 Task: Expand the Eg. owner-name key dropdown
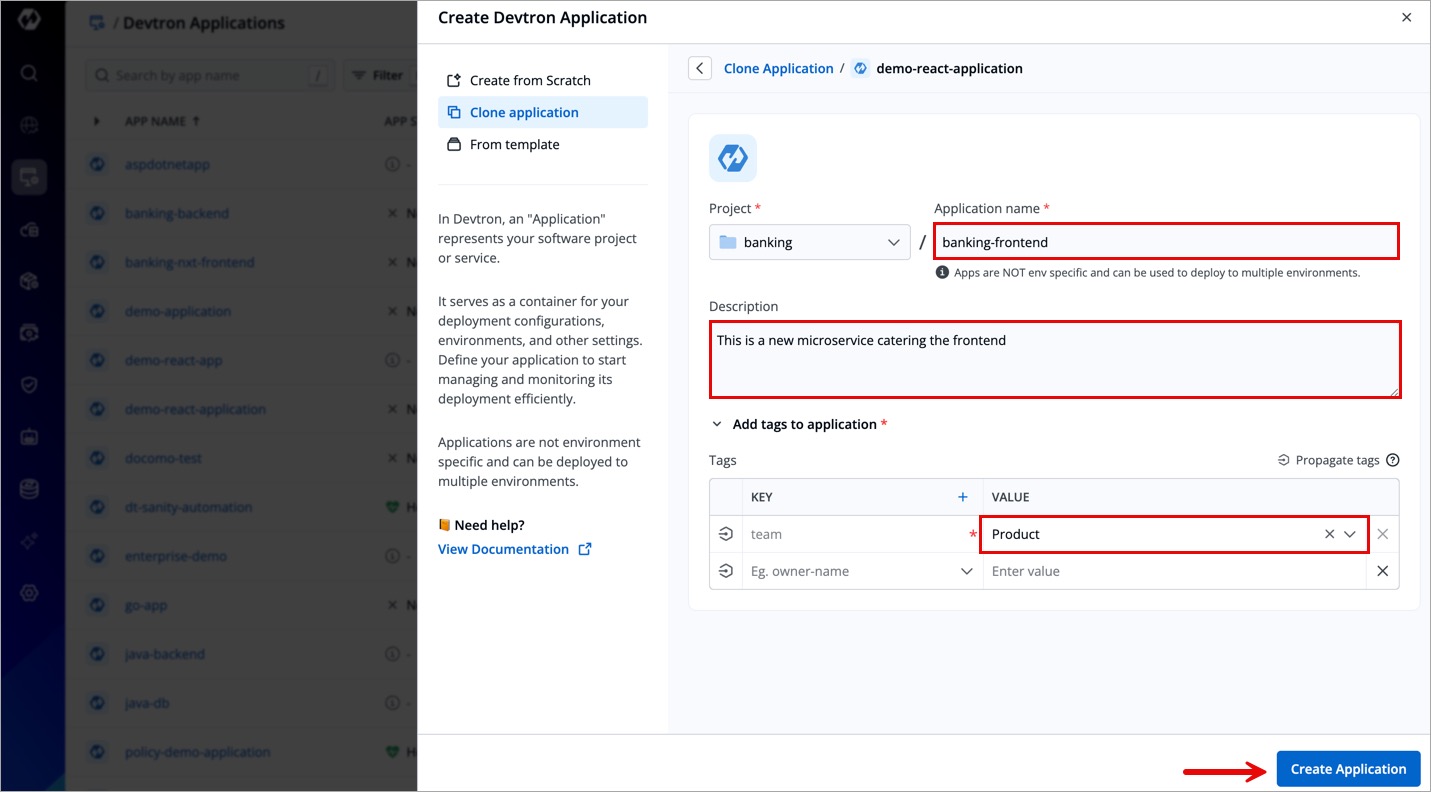966,571
